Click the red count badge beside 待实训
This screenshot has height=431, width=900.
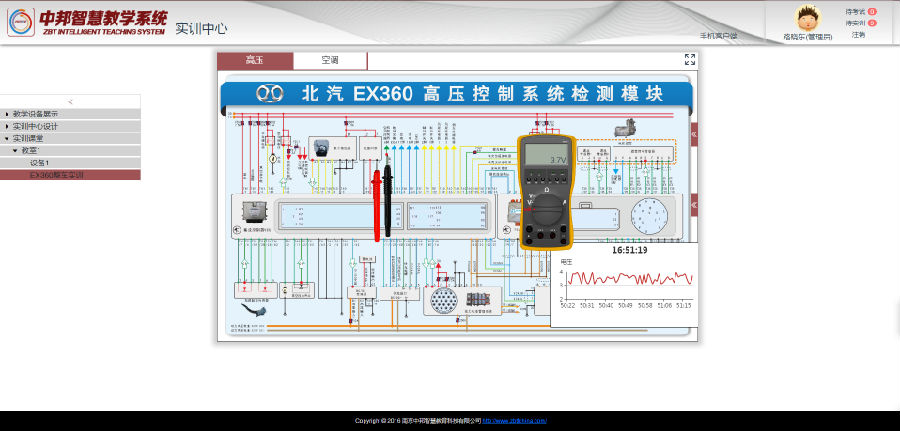[872, 23]
